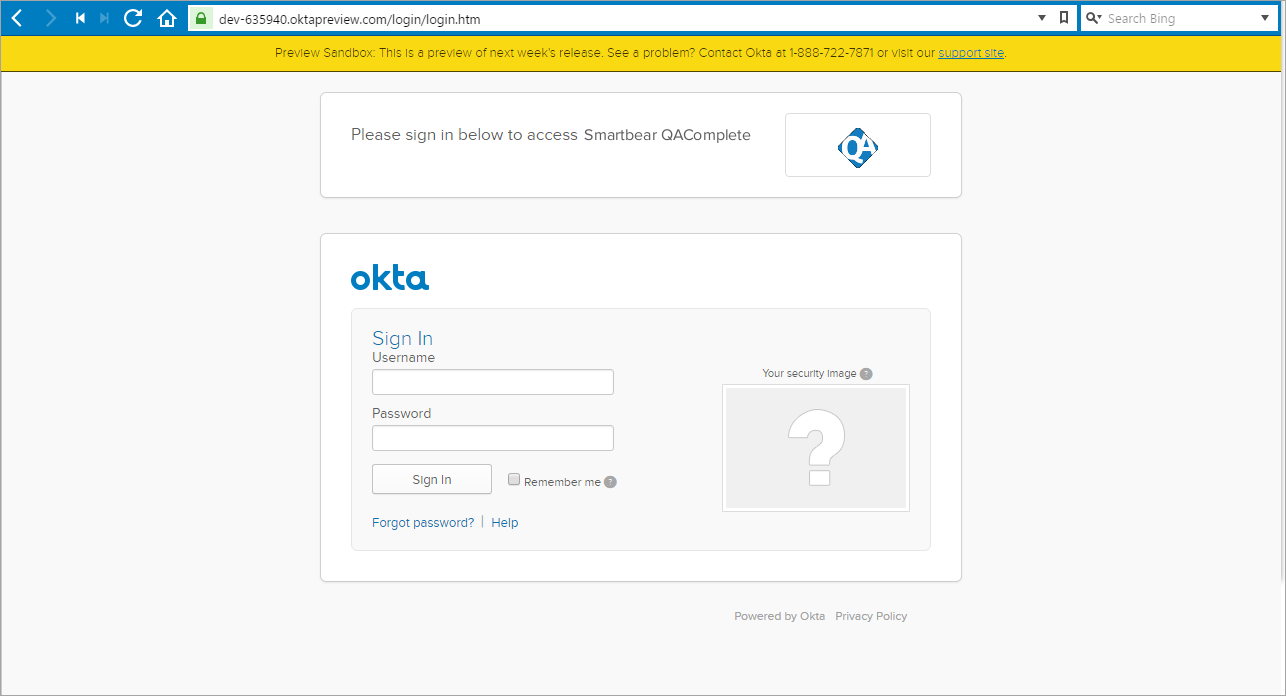This screenshot has height=696, width=1286.
Task: Open the Forgot password link
Action: coord(422,522)
